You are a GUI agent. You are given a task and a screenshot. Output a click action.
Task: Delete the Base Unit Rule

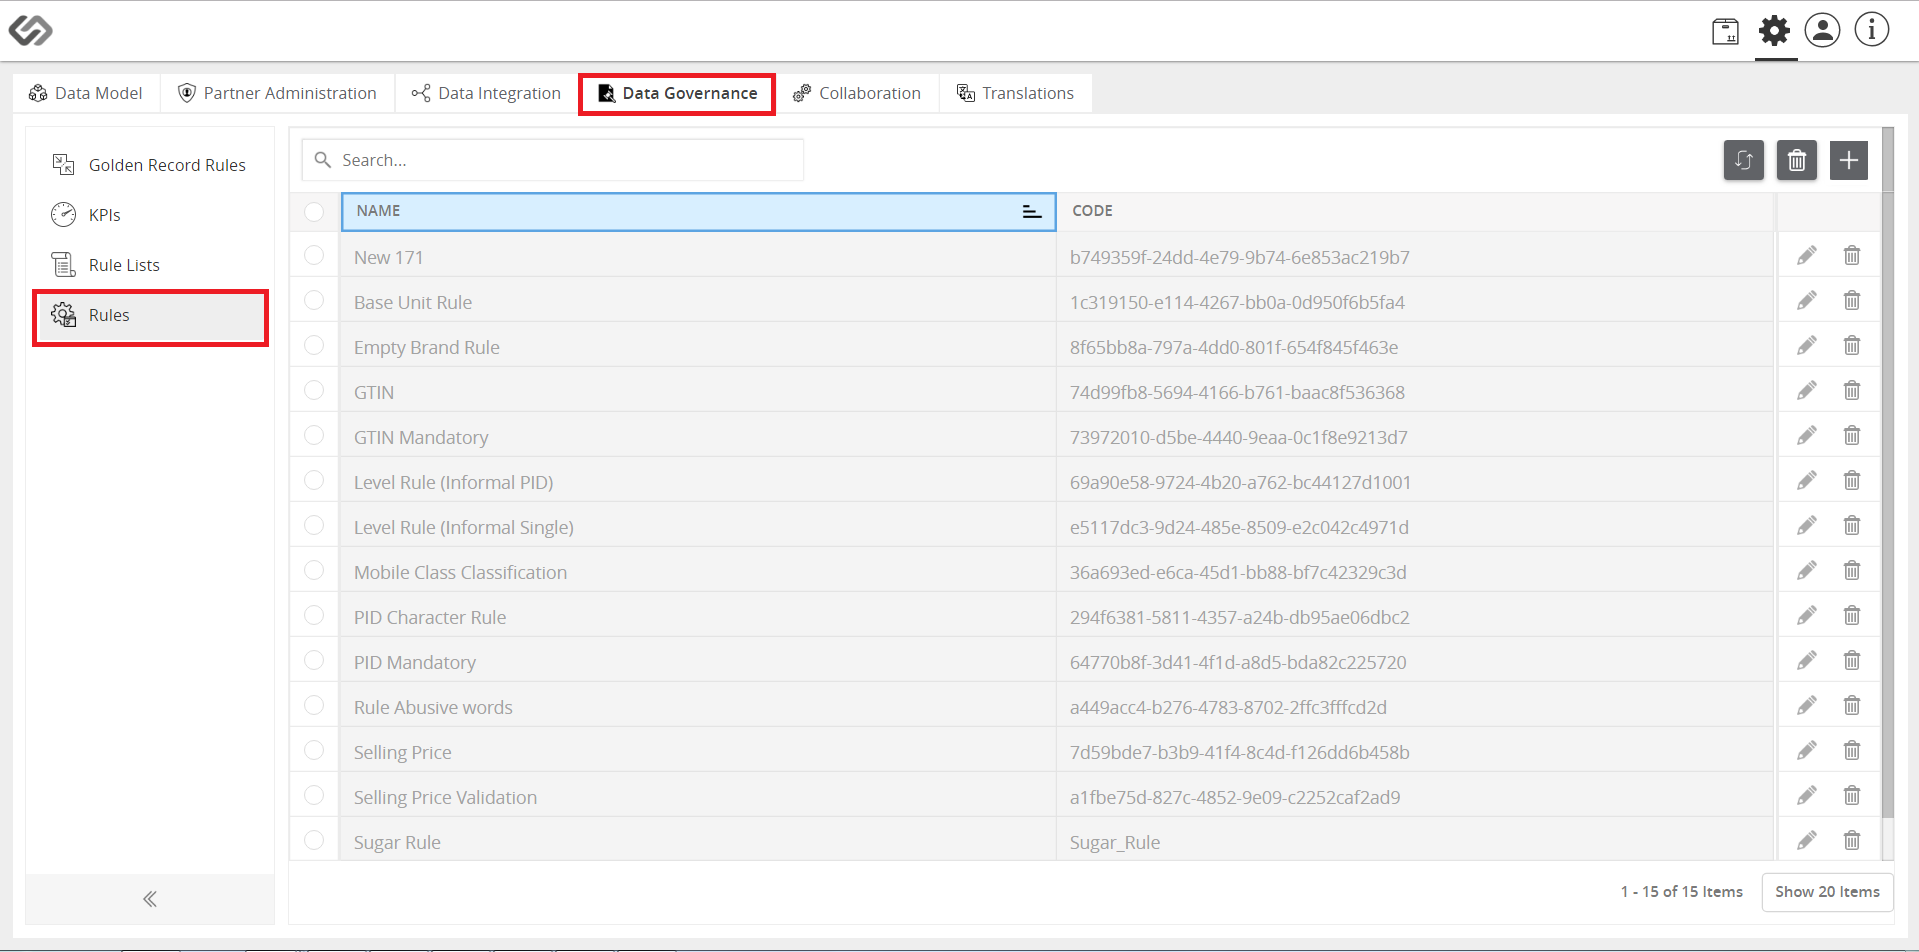pyautogui.click(x=1851, y=301)
